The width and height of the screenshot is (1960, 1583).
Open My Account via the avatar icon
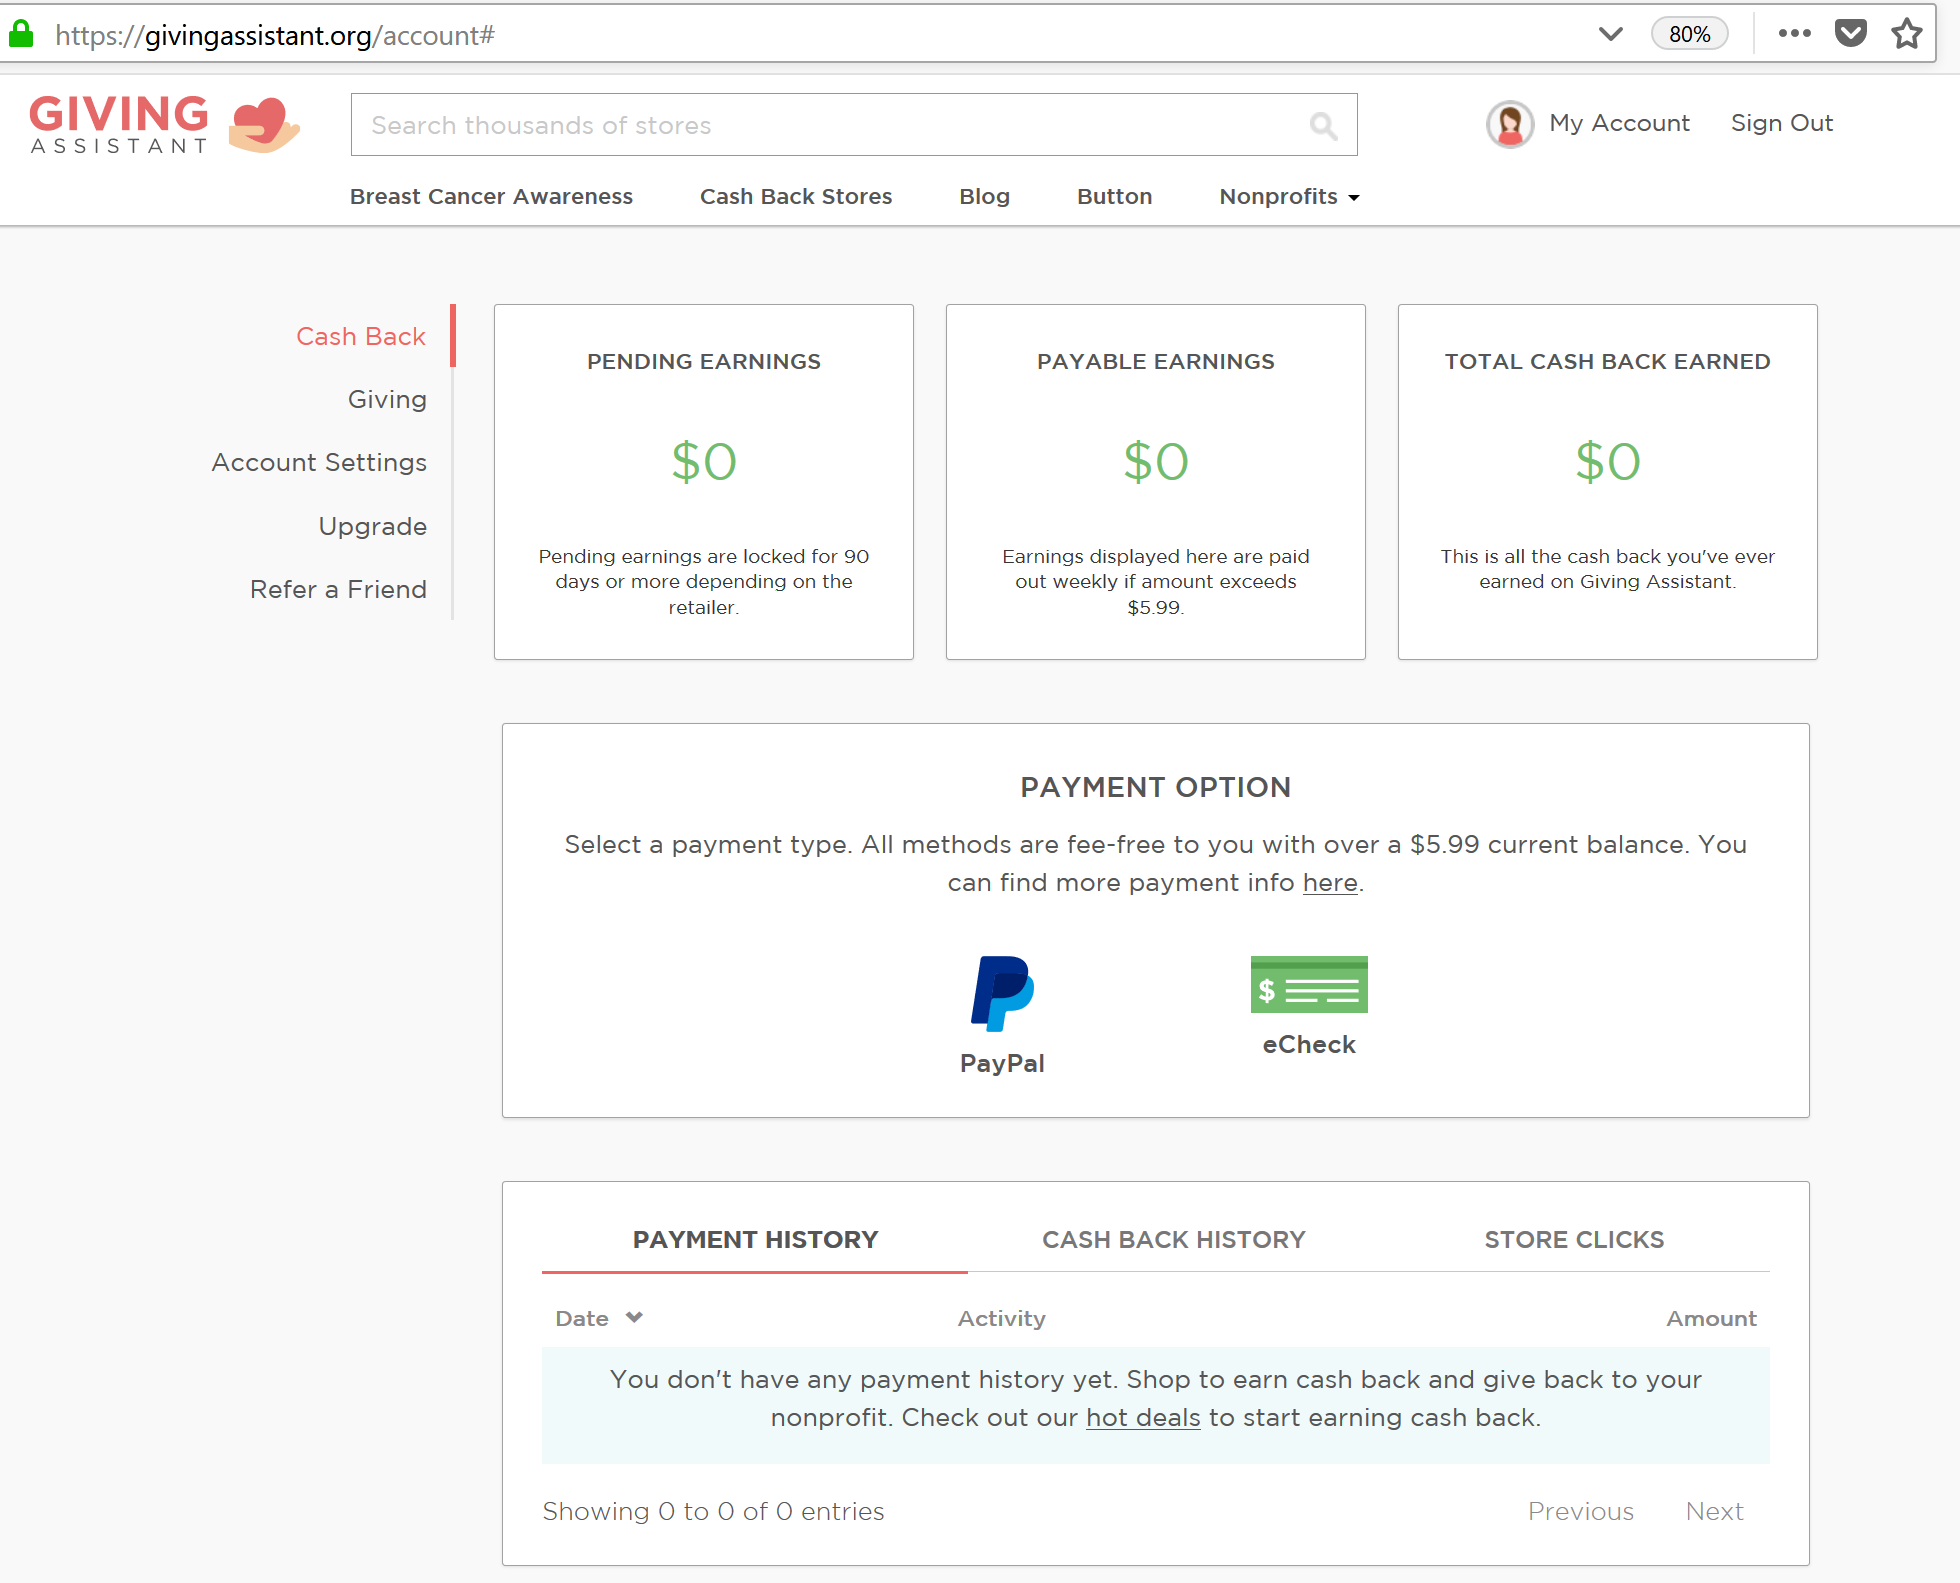pyautogui.click(x=1509, y=123)
